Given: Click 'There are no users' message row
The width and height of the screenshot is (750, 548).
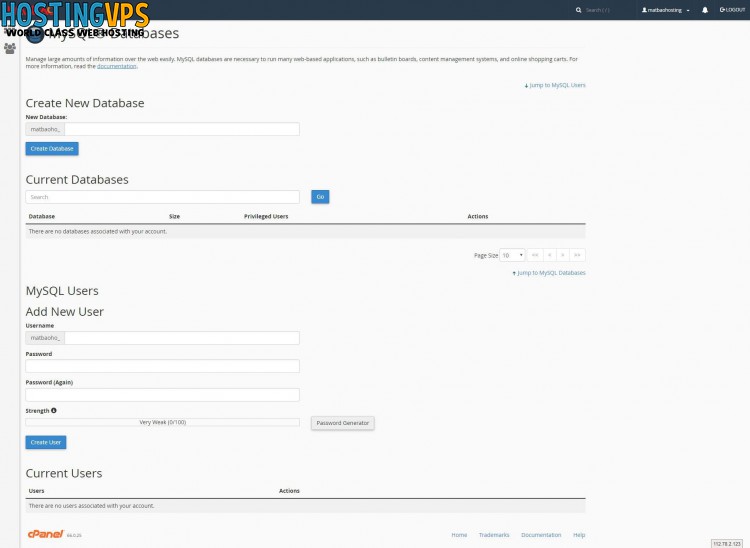Looking at the screenshot, I should tap(305, 506).
